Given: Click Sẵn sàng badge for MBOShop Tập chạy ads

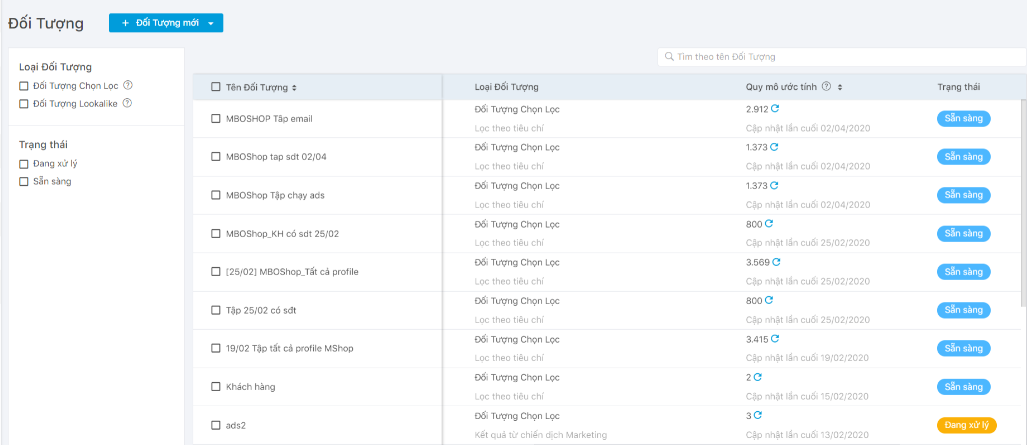Looking at the screenshot, I should 963,195.
